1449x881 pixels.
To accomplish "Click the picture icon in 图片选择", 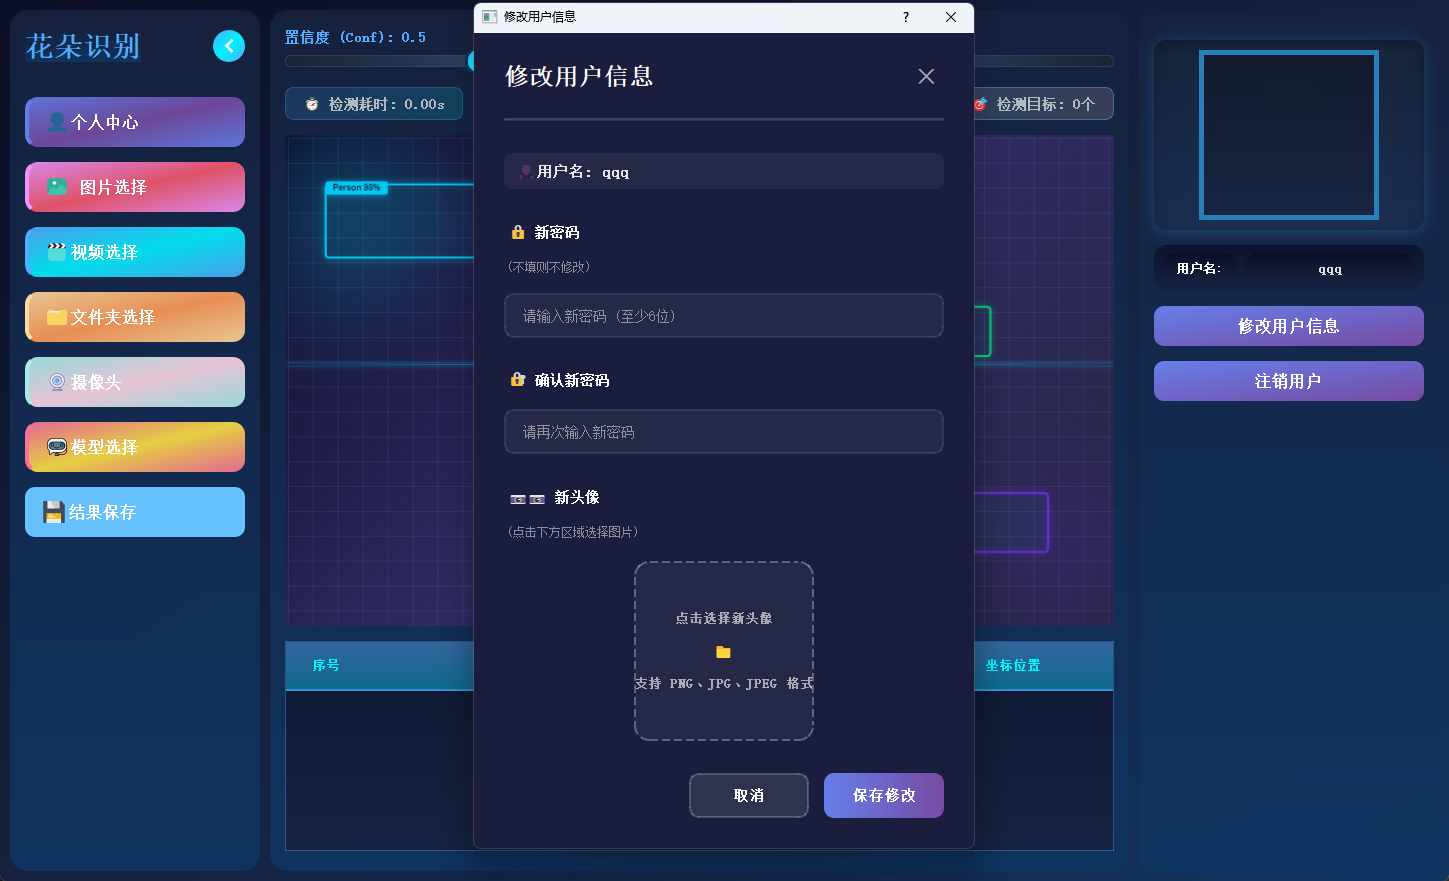I will tap(58, 187).
